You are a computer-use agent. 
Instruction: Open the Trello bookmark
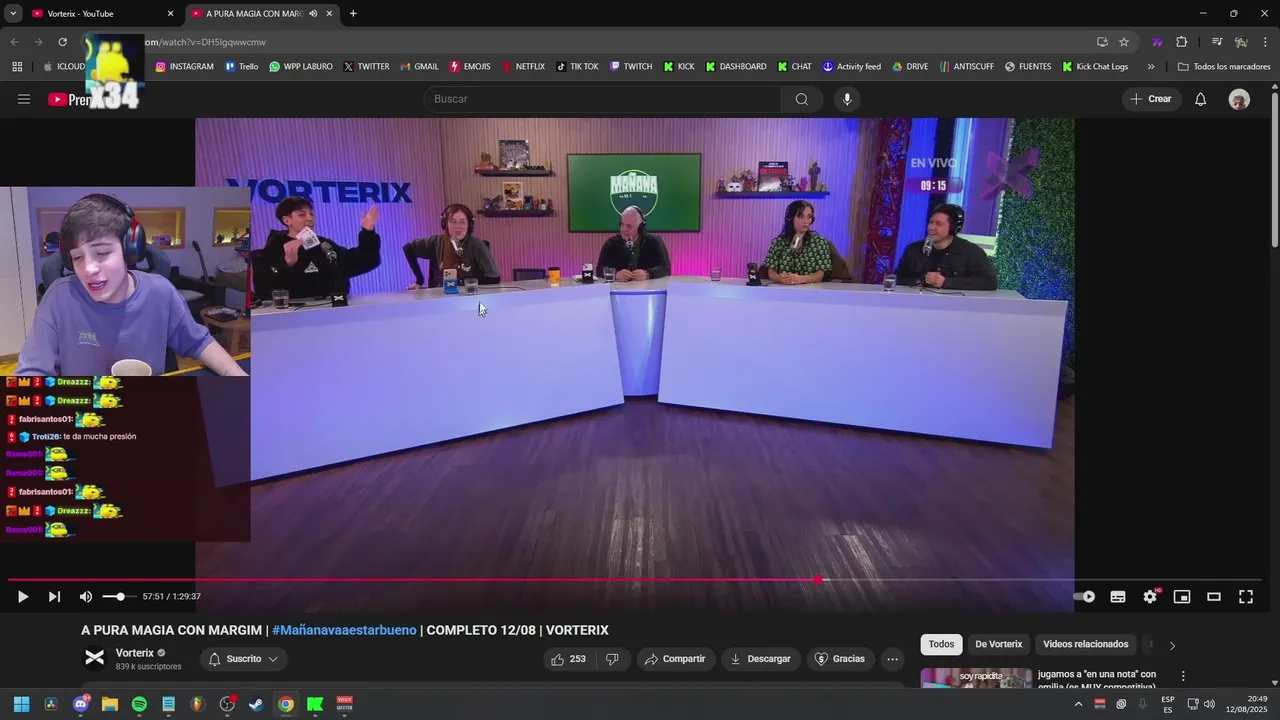(241, 67)
